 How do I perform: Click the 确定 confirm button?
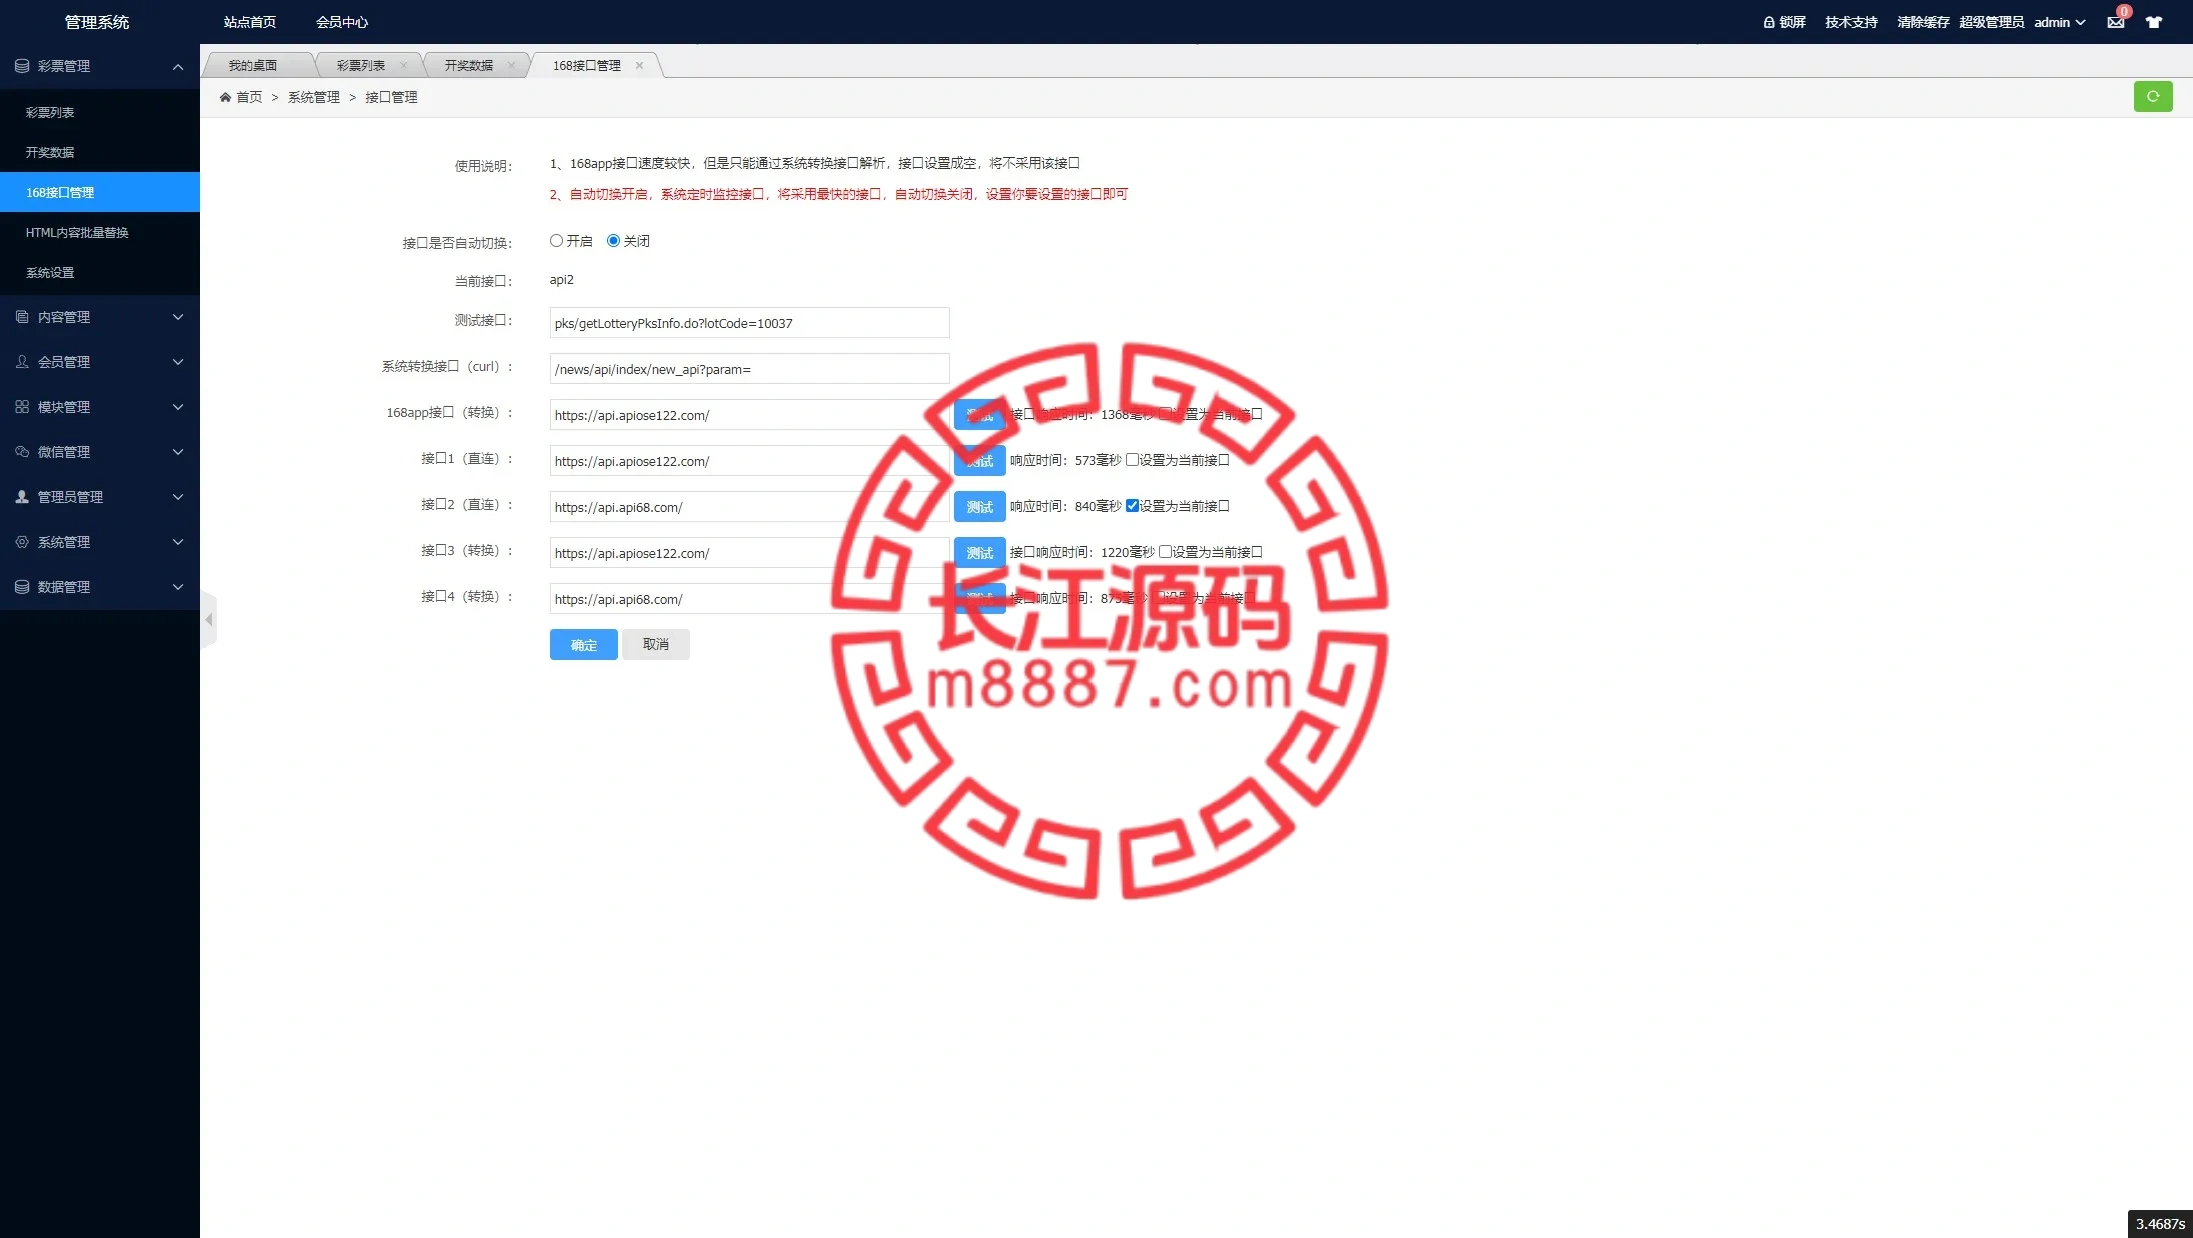pyautogui.click(x=584, y=644)
